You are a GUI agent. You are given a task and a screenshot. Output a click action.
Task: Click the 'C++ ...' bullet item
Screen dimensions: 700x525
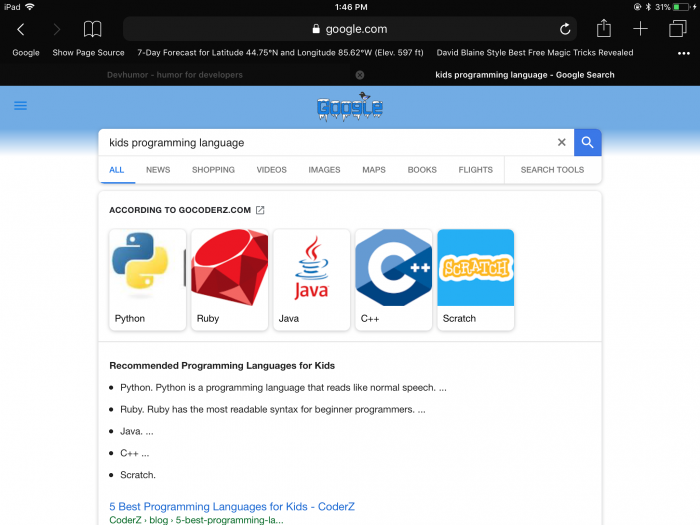coord(135,453)
